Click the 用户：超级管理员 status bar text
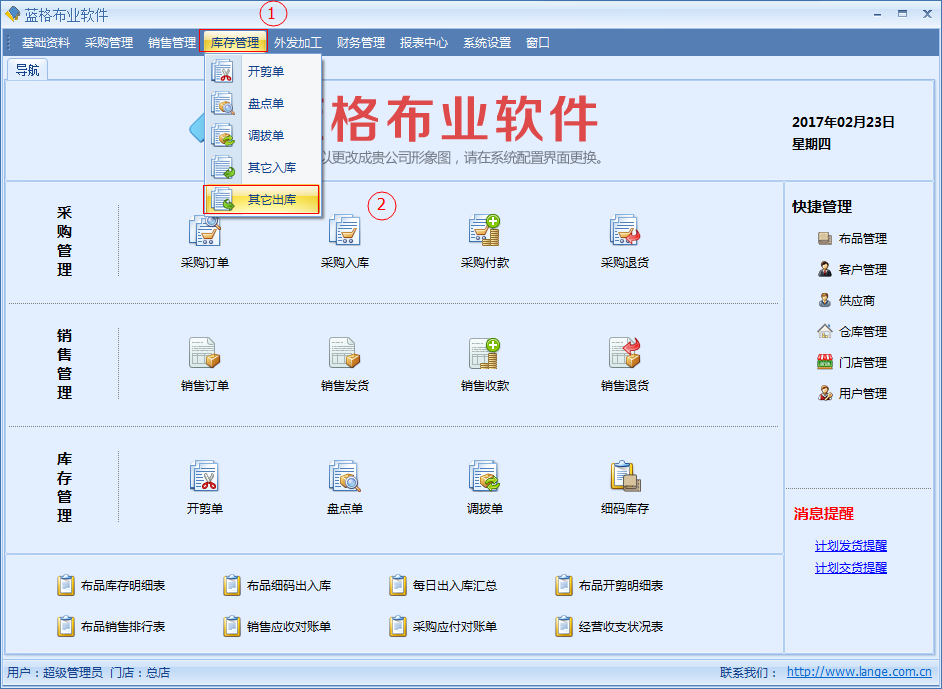 pos(55,672)
